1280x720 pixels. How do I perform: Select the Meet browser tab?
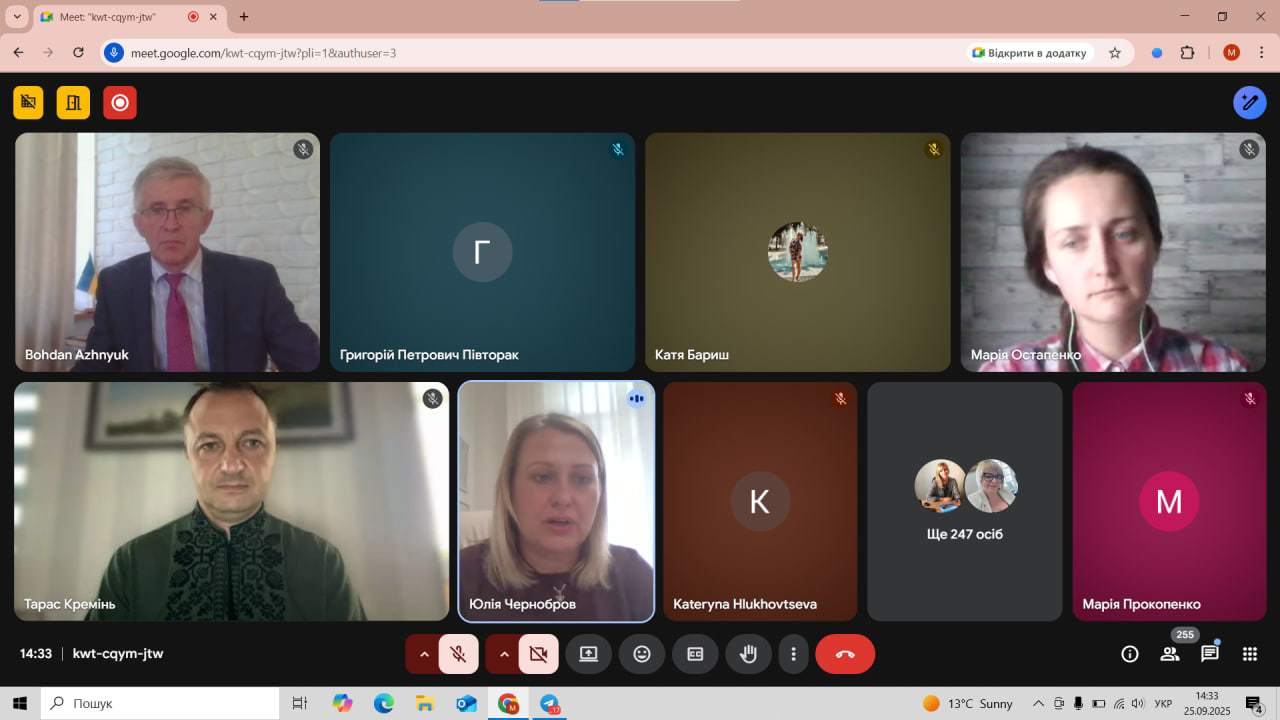click(x=110, y=17)
